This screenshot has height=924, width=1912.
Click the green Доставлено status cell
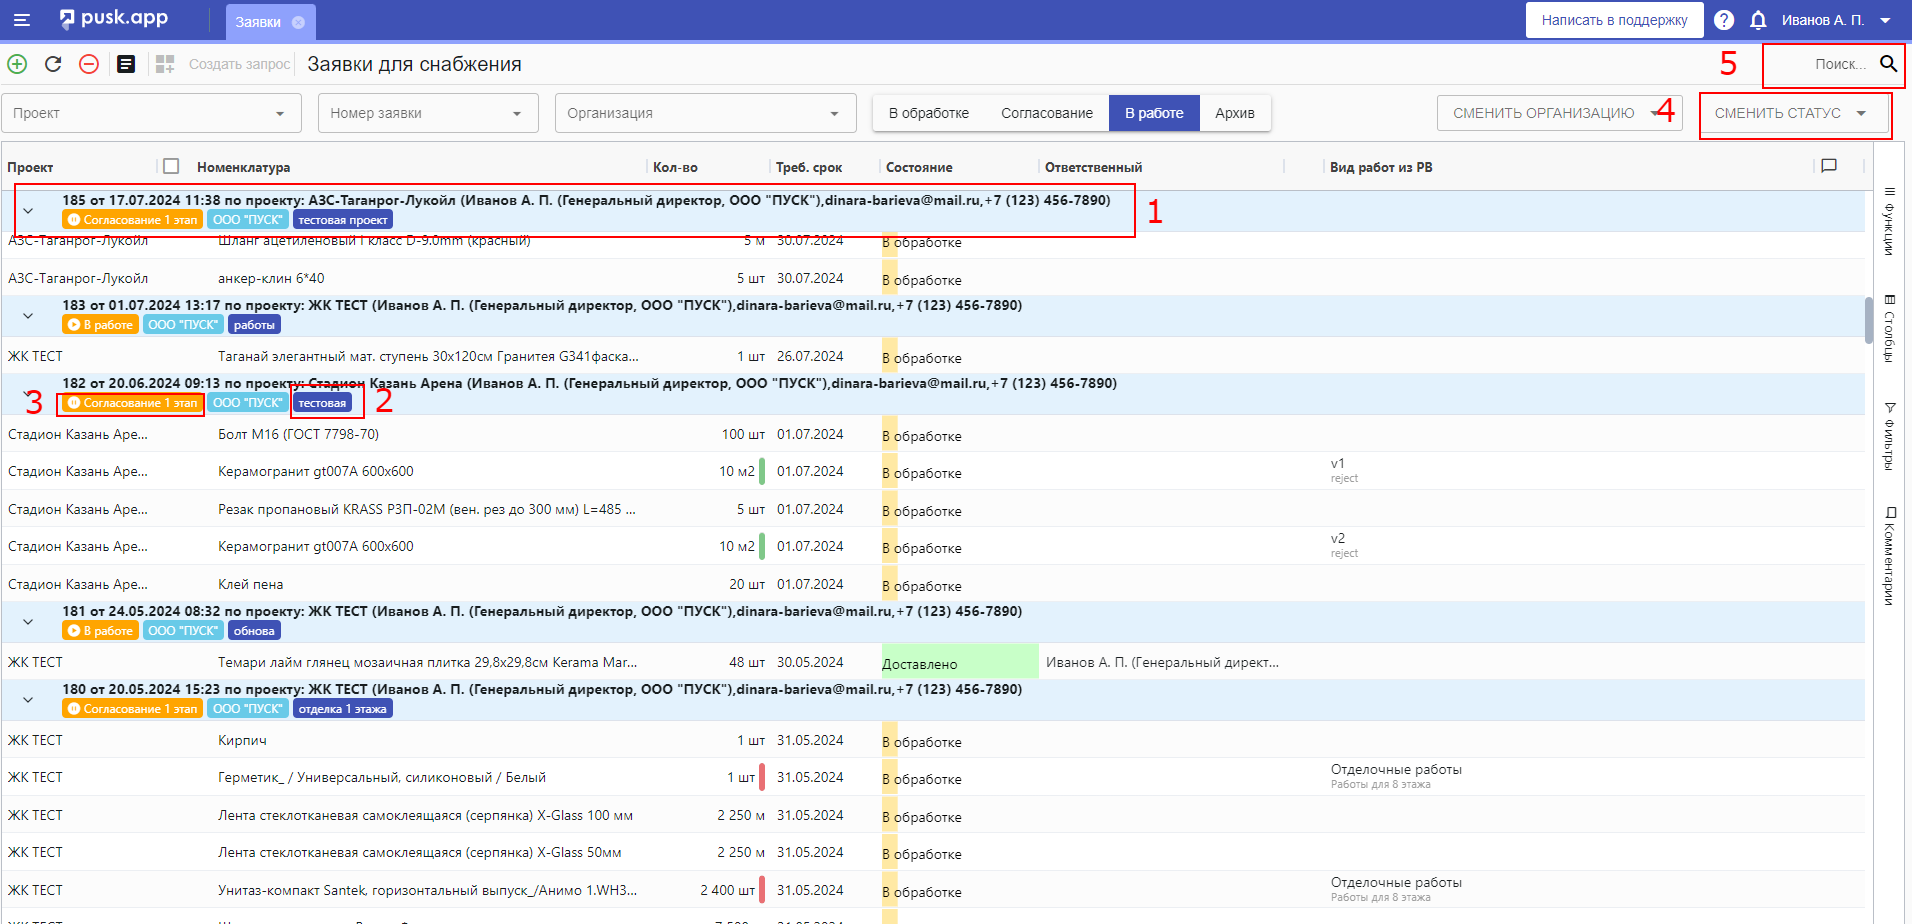[959, 663]
